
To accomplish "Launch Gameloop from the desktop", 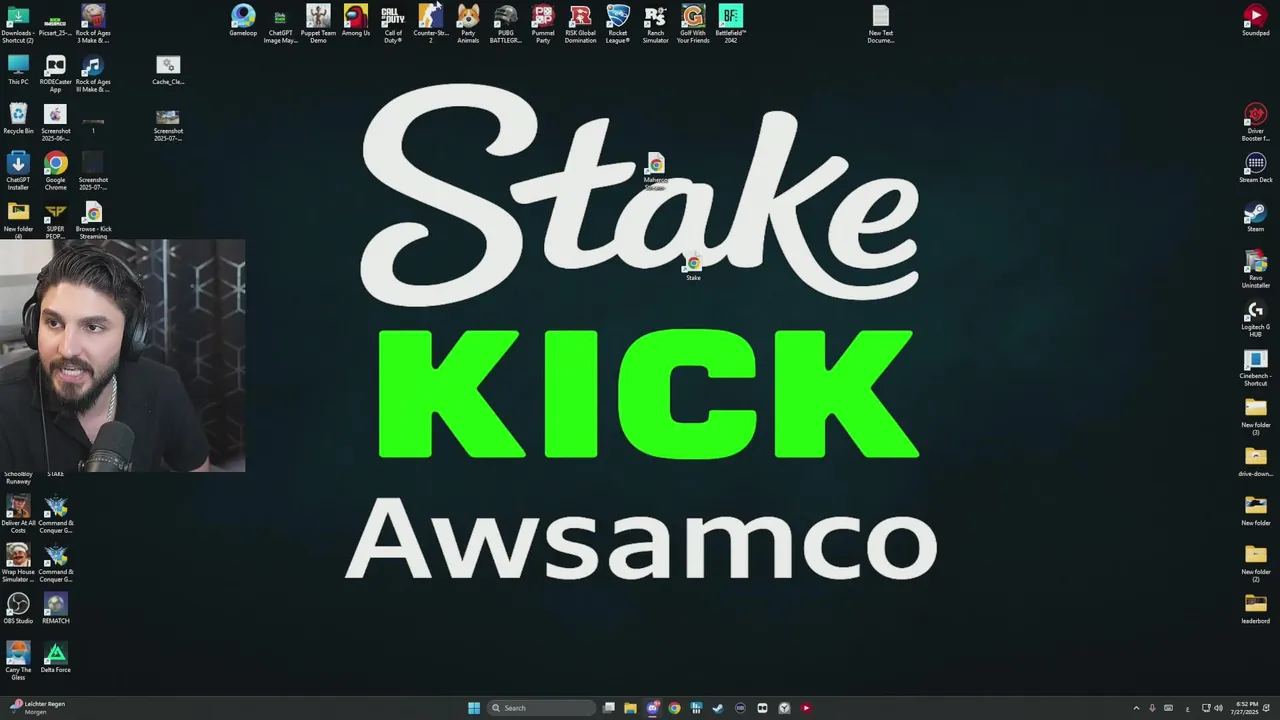I will (x=243, y=20).
